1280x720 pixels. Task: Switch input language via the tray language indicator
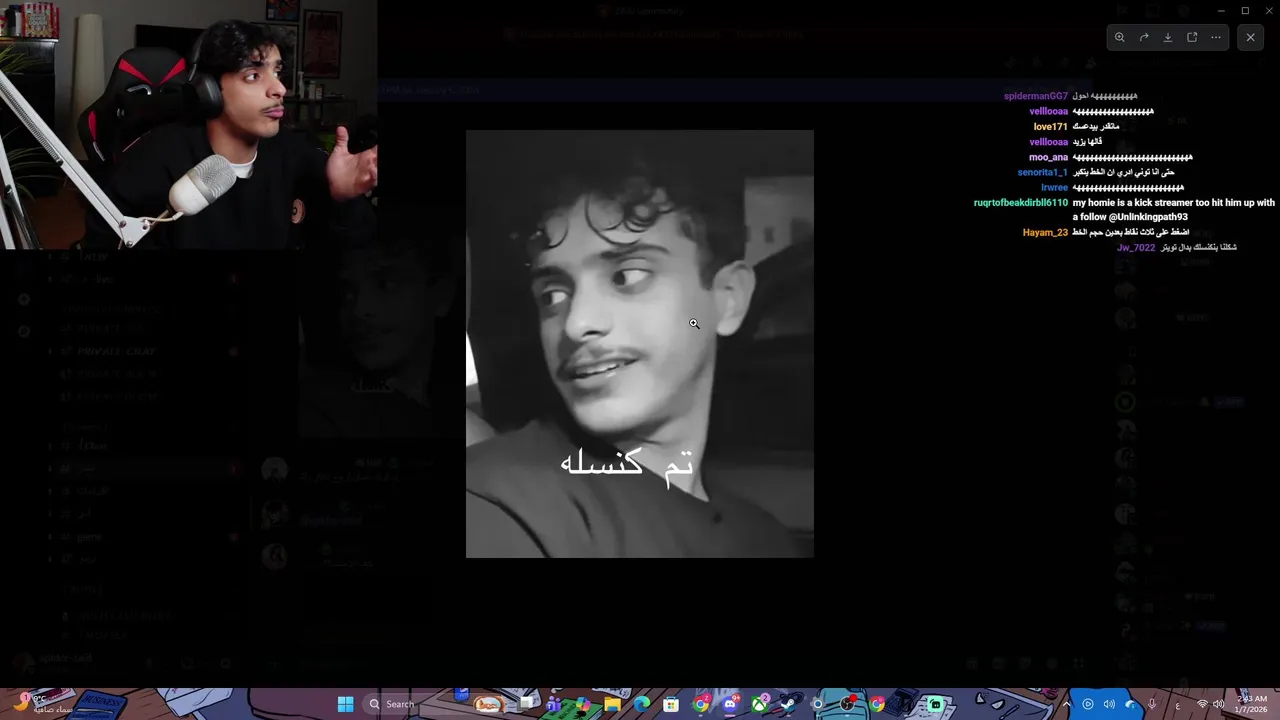point(1178,704)
